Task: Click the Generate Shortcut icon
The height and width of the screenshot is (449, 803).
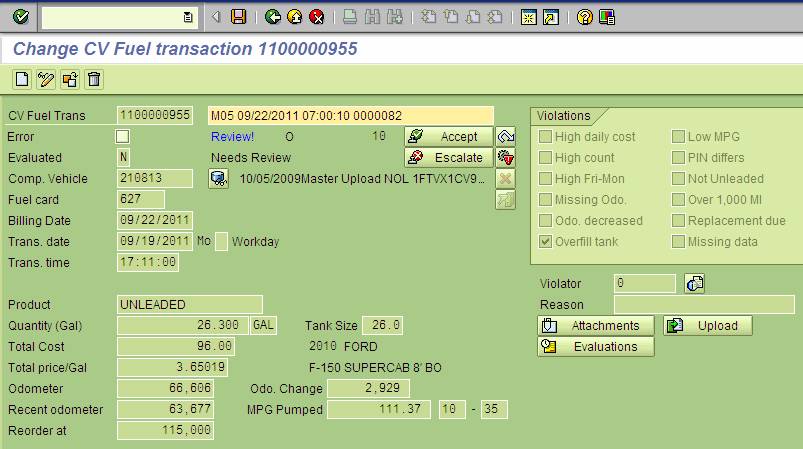Action: pyautogui.click(x=551, y=17)
